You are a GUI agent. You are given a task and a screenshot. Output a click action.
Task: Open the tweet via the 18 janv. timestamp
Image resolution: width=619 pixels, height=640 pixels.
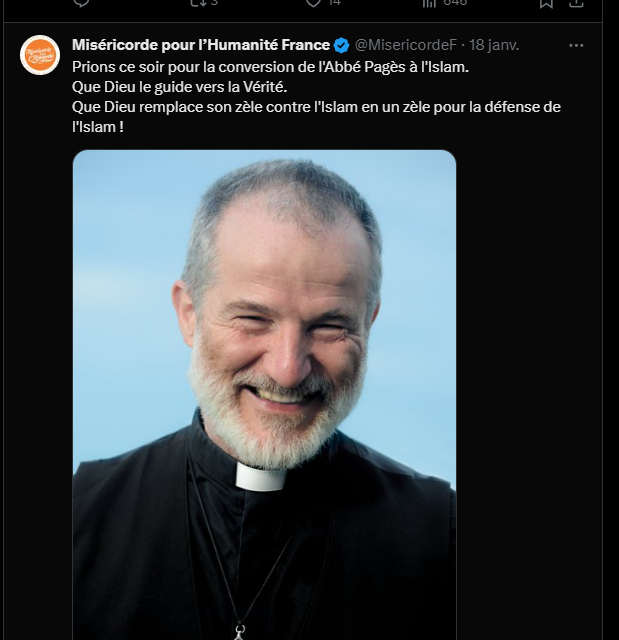[x=494, y=45]
